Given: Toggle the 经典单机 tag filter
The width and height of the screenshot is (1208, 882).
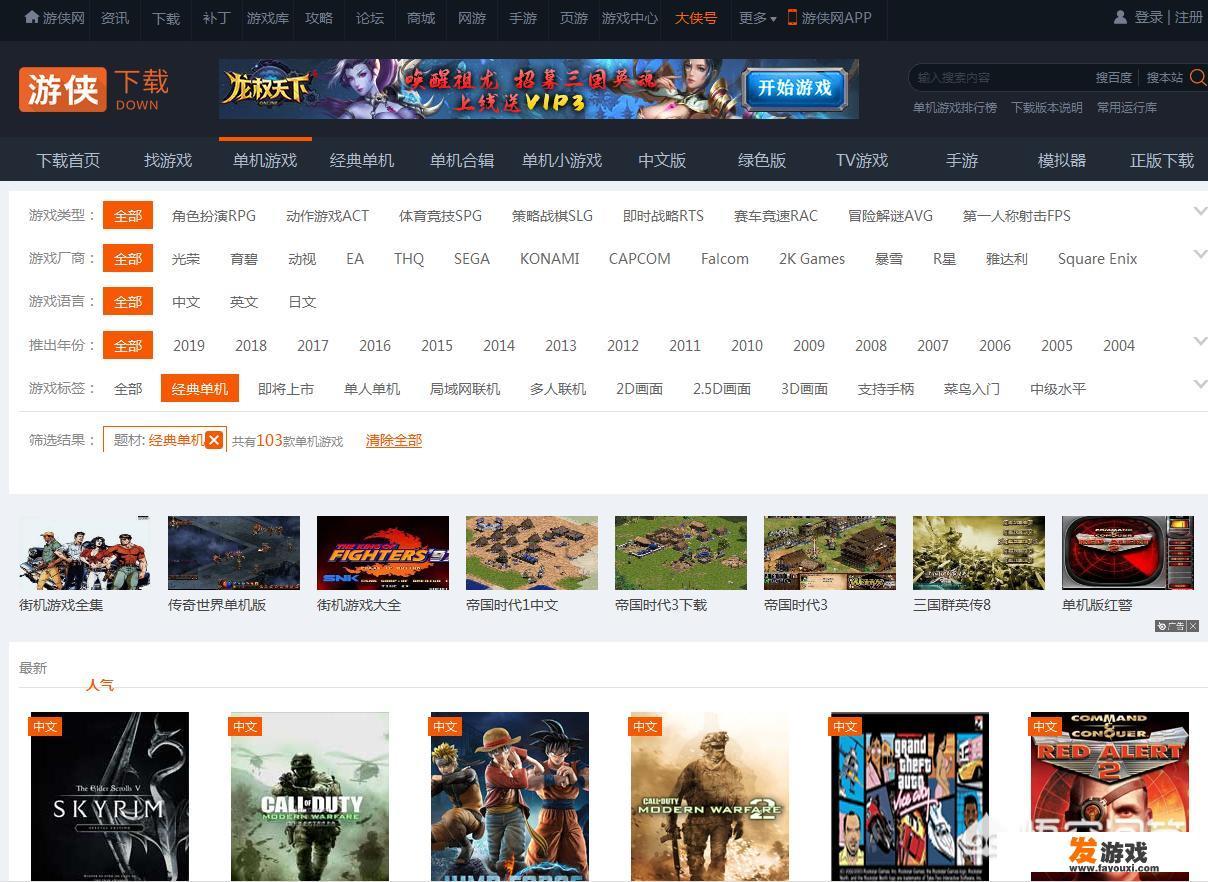Looking at the screenshot, I should click(200, 388).
